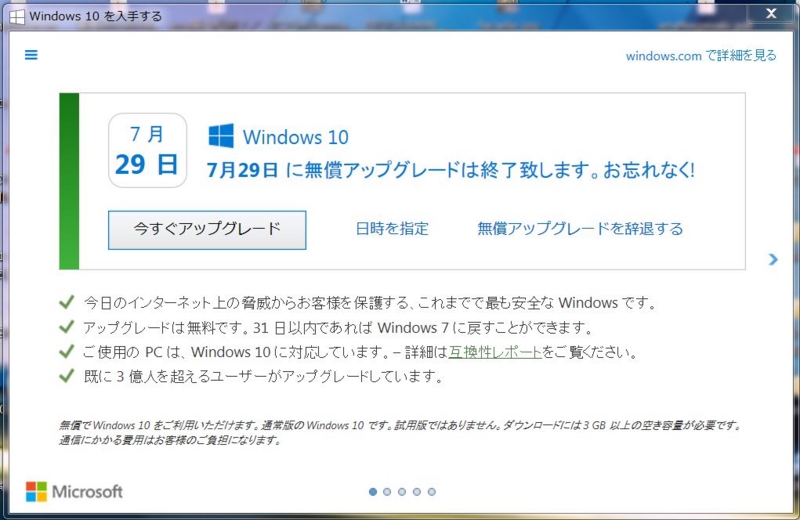Click 今すぐアップグレード button

coord(207,230)
